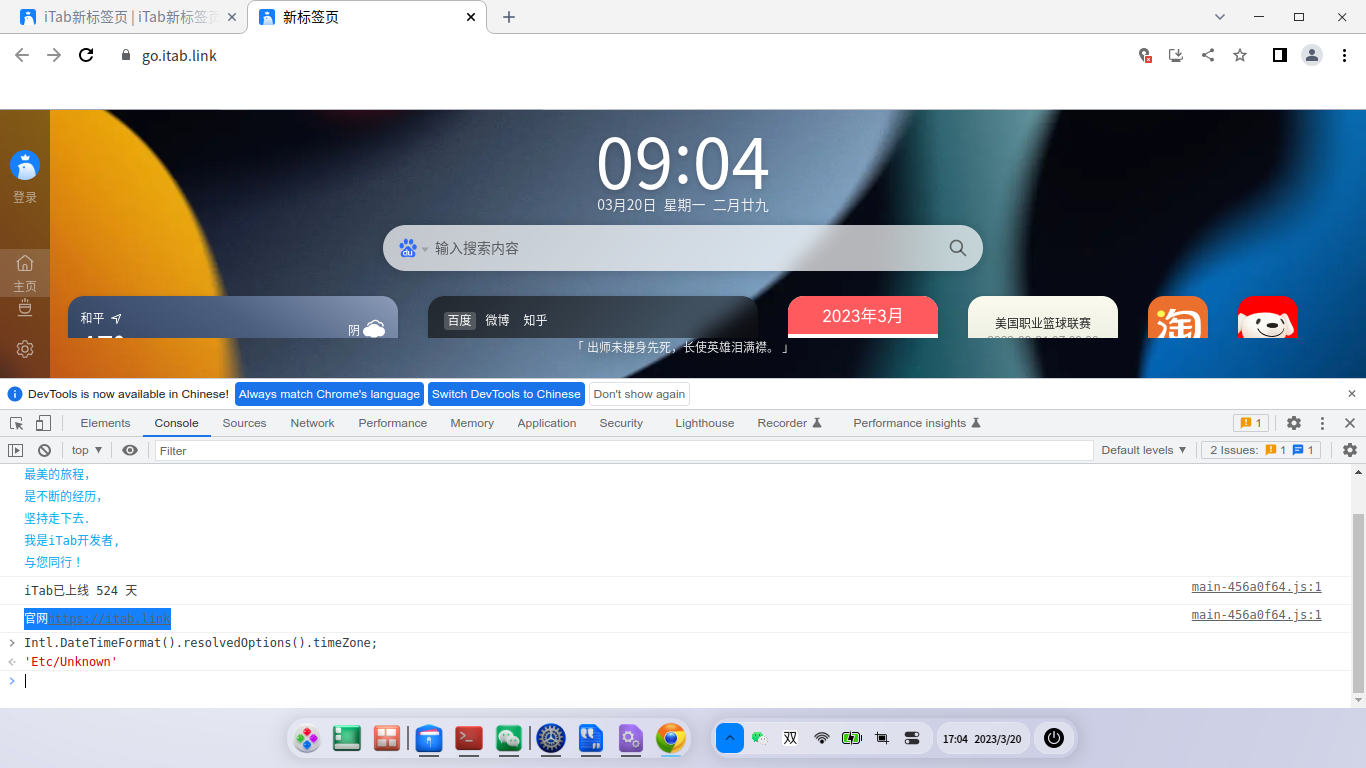Open WeChat from the dock
The height and width of the screenshot is (768, 1366).
(510, 738)
